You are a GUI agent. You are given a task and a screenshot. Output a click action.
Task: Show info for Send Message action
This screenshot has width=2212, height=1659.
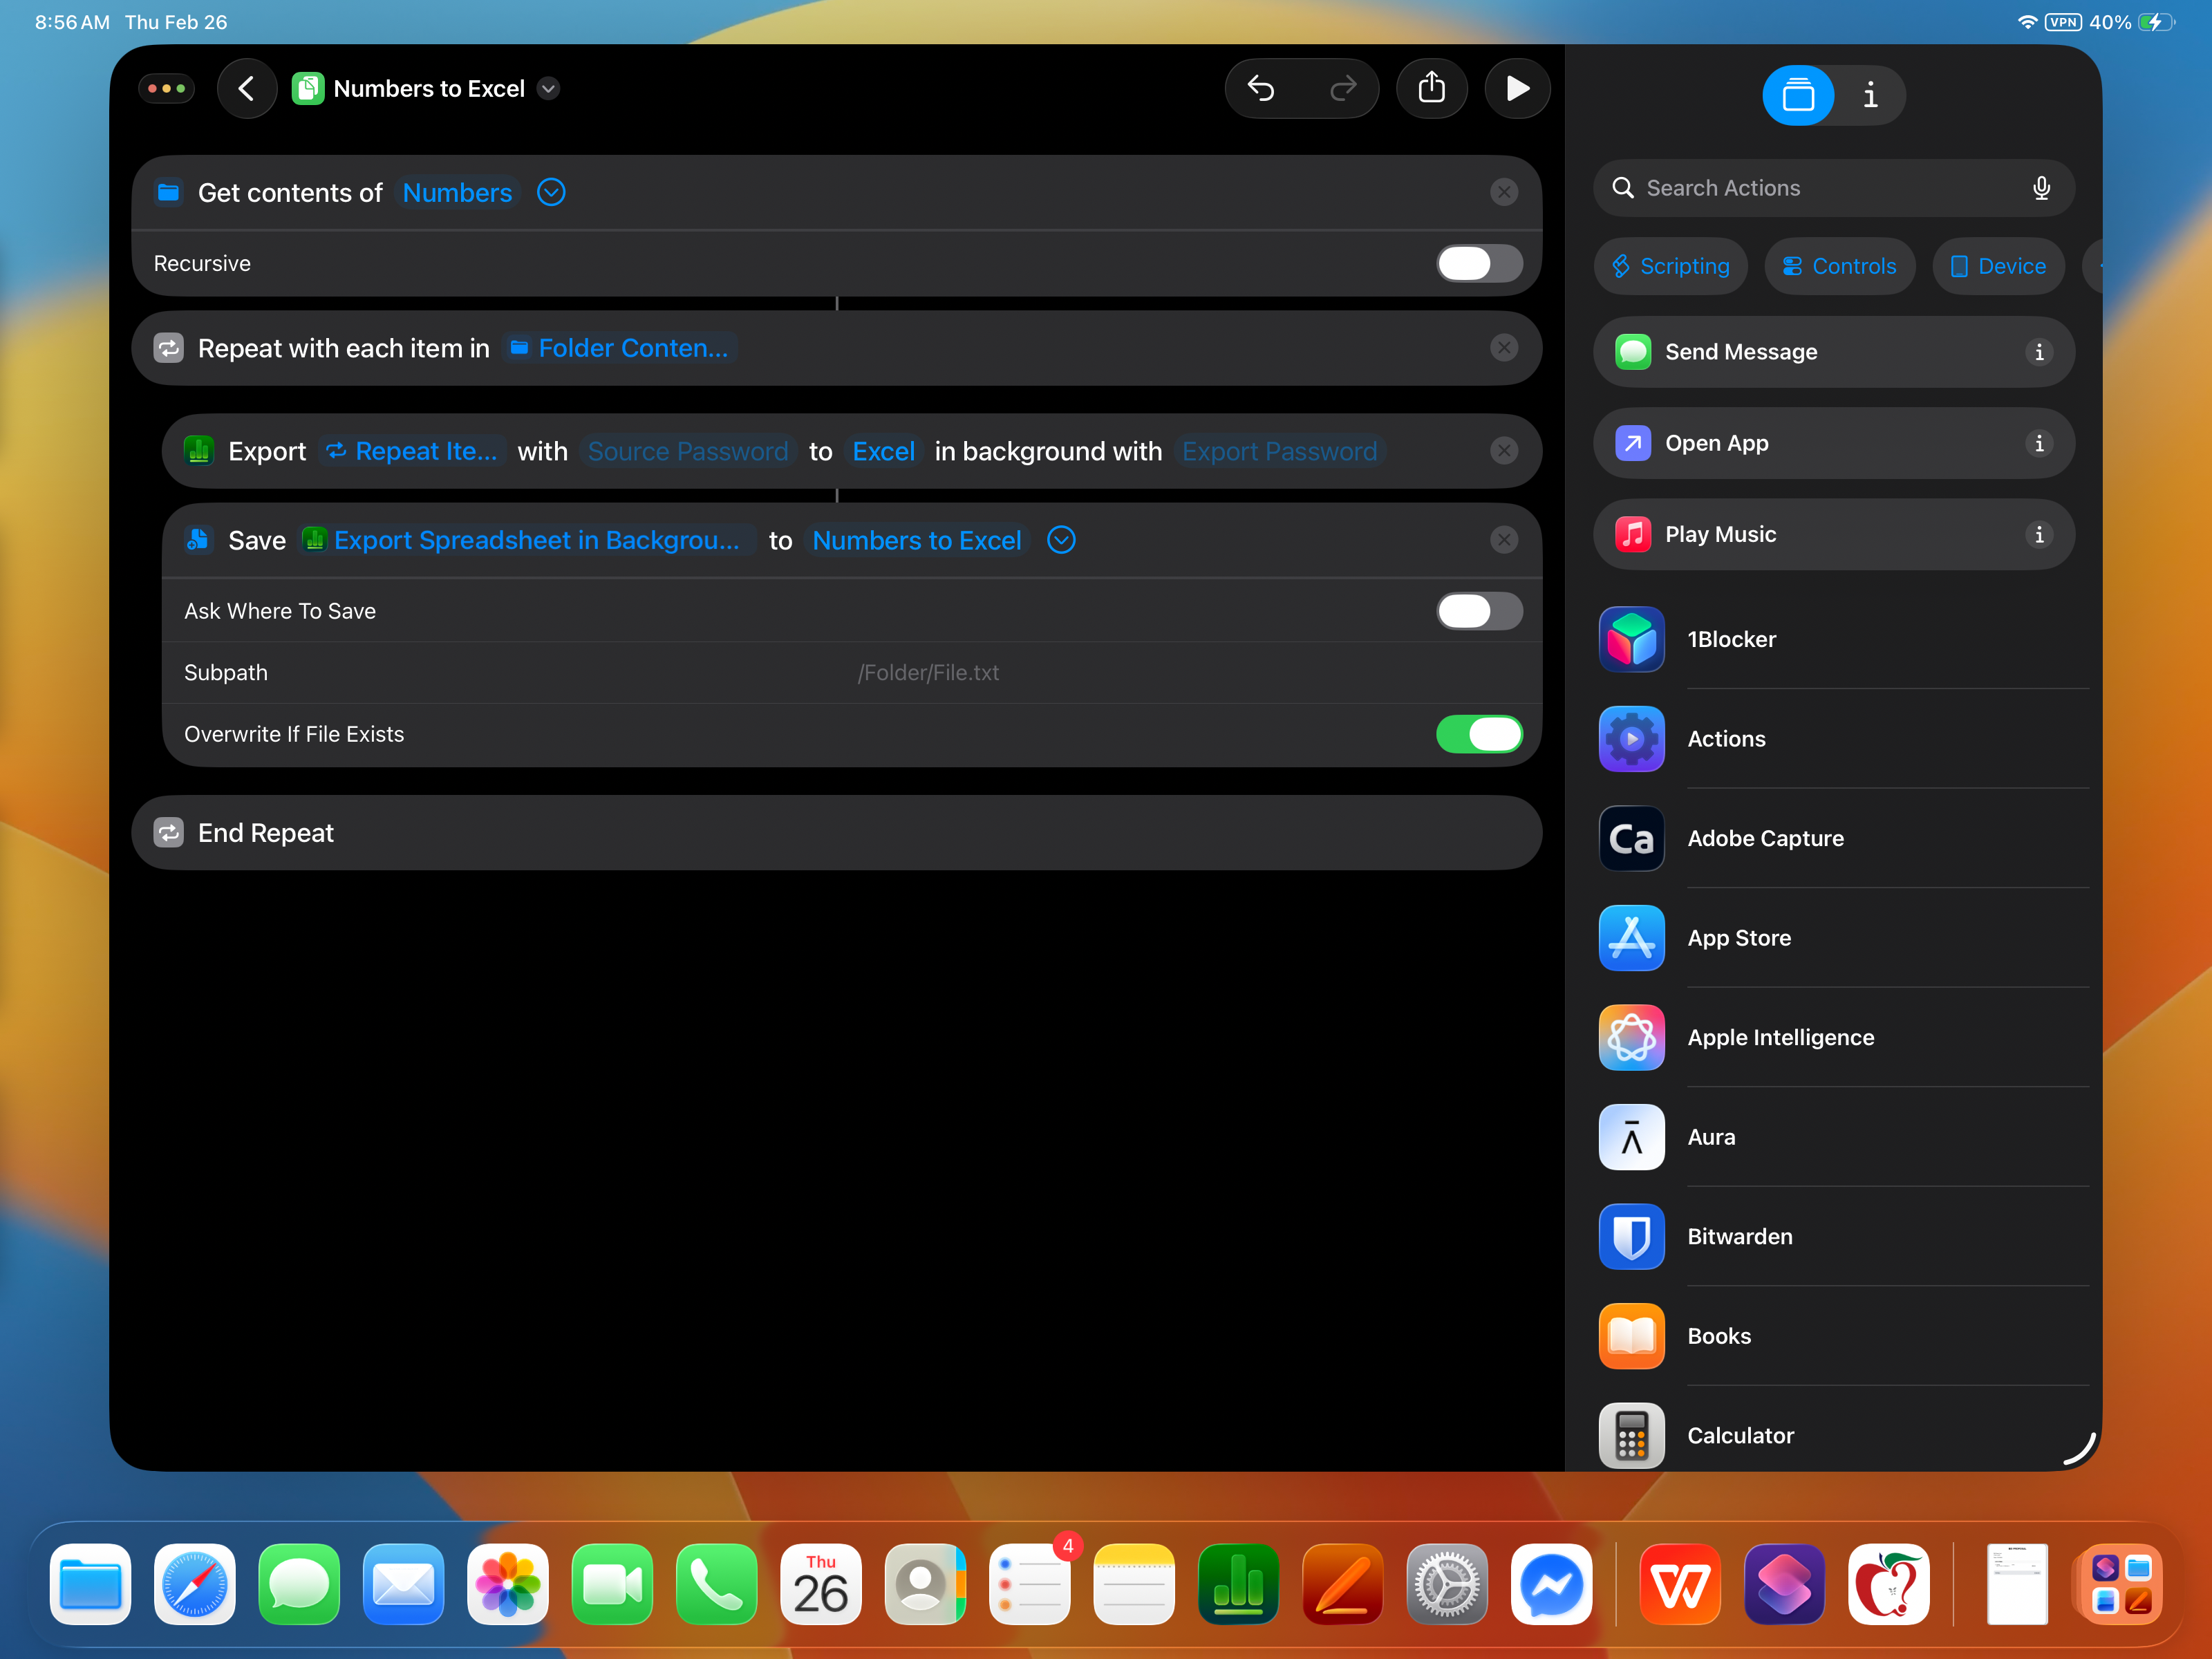(2039, 352)
